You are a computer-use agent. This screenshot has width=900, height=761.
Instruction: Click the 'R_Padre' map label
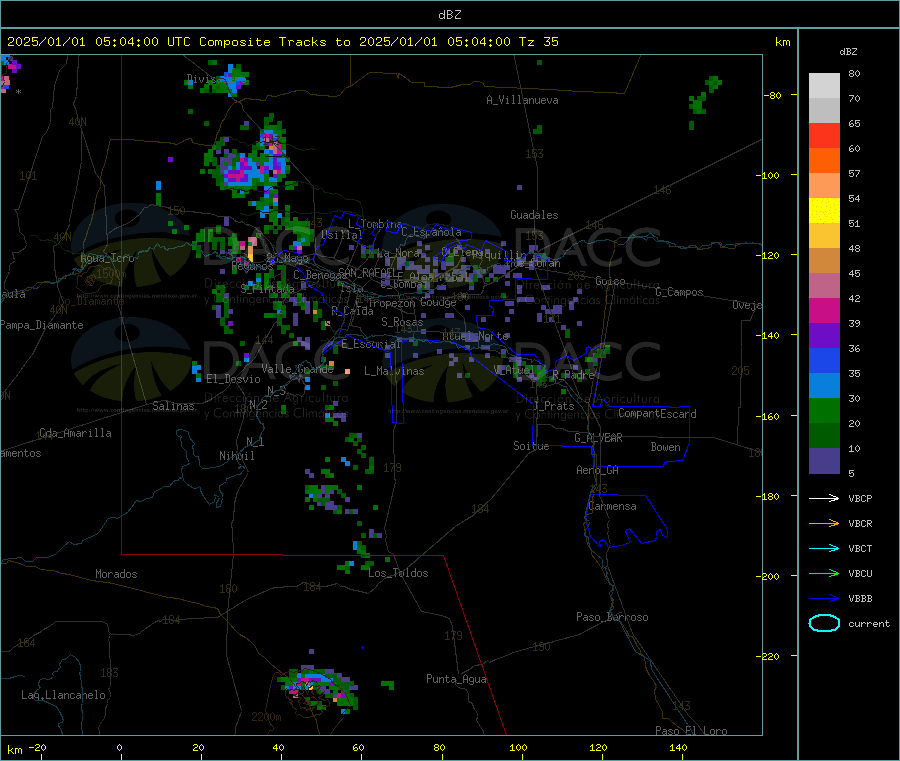(x=573, y=375)
